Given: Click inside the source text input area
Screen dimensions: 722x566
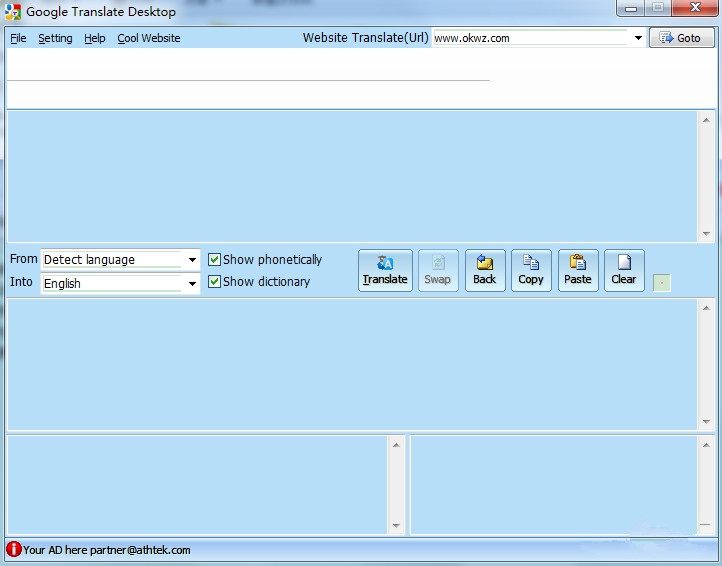Looking at the screenshot, I should pyautogui.click(x=350, y=175).
